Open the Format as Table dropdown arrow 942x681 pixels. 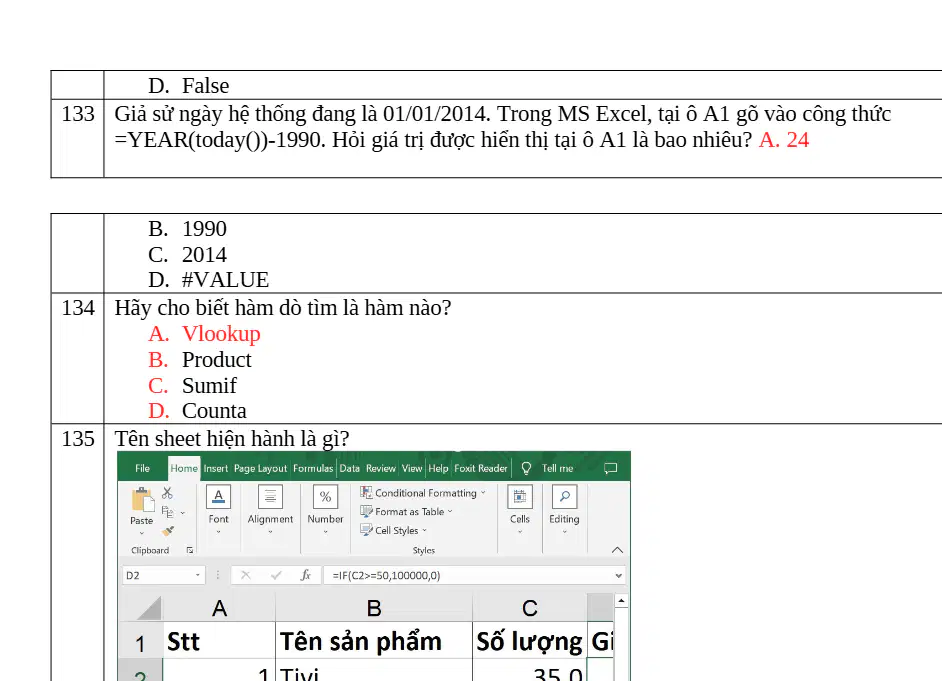(x=450, y=512)
